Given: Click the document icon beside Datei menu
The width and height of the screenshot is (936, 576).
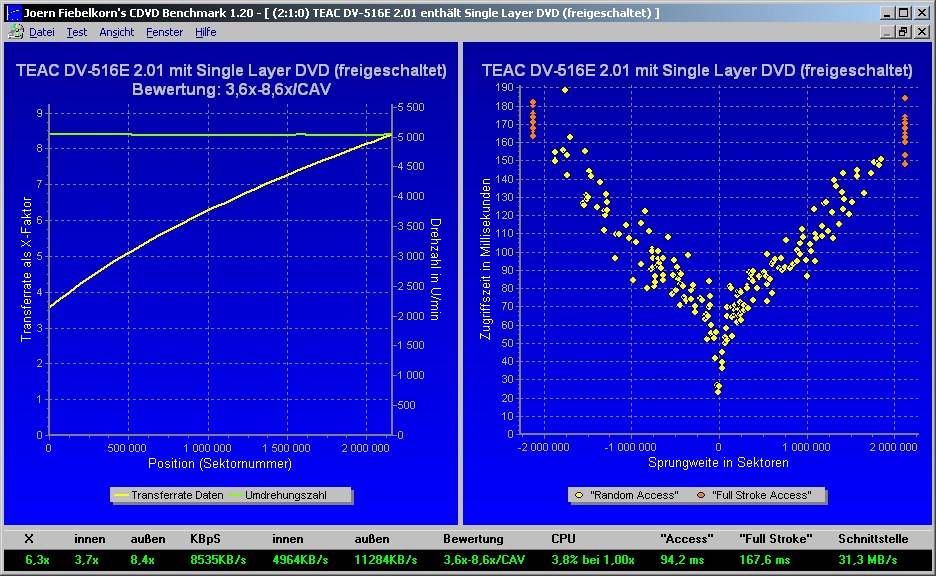Looking at the screenshot, I should pos(16,32).
